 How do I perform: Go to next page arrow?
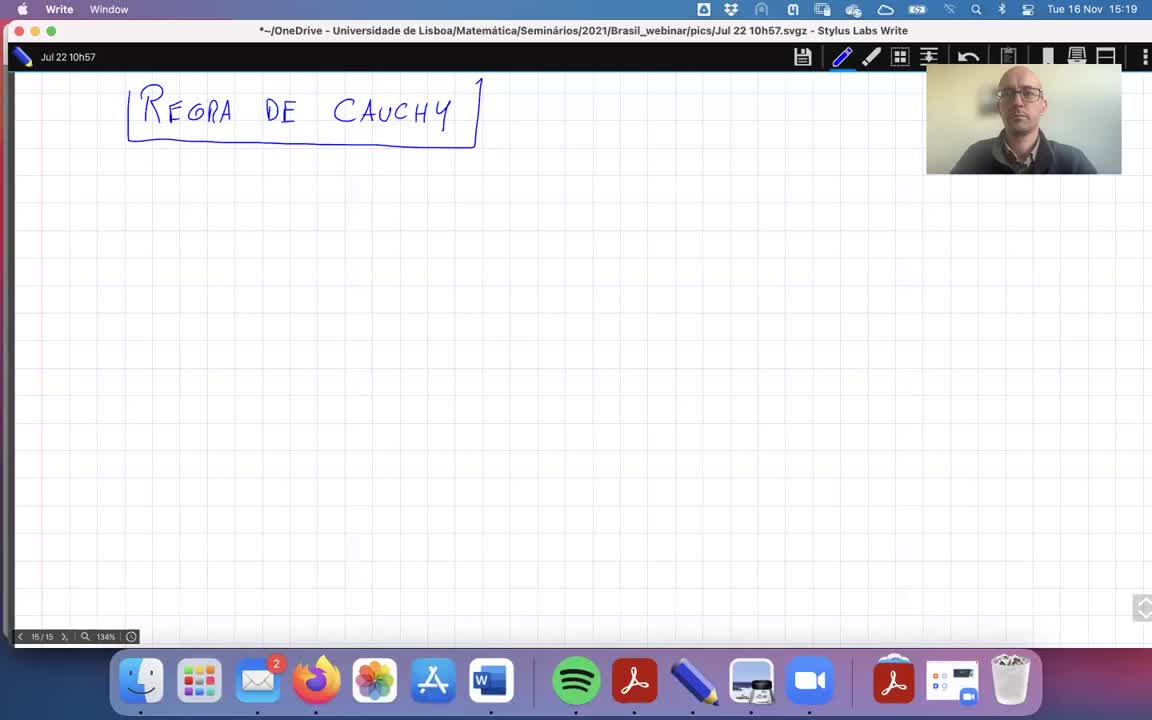point(65,637)
